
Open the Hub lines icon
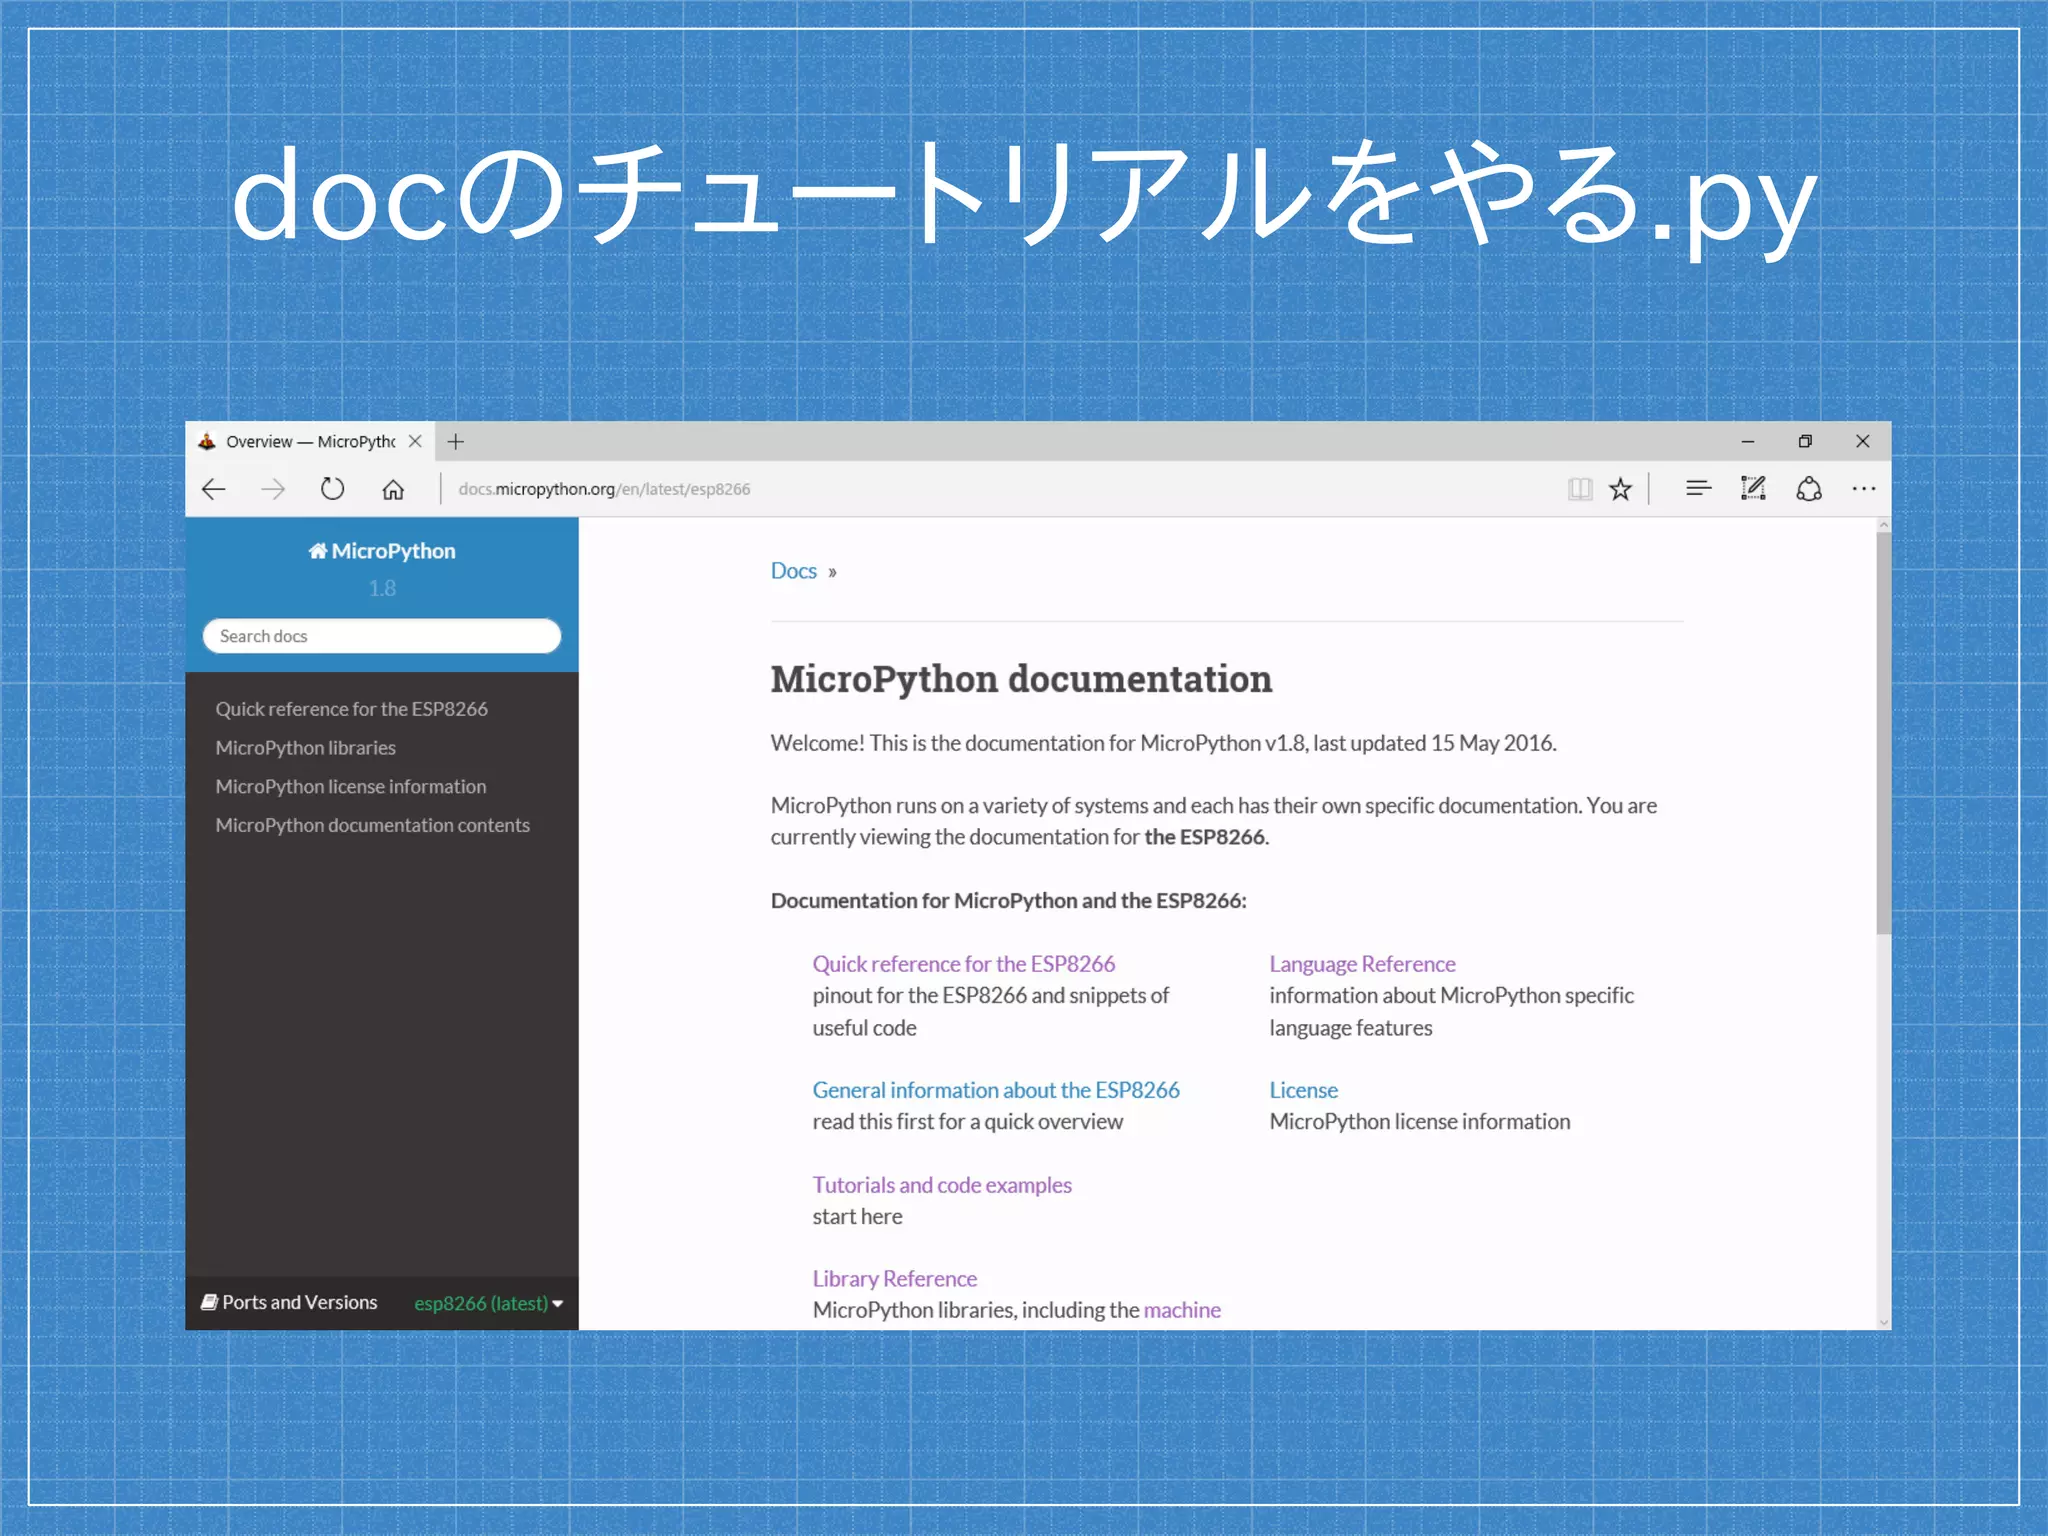coord(1698,489)
